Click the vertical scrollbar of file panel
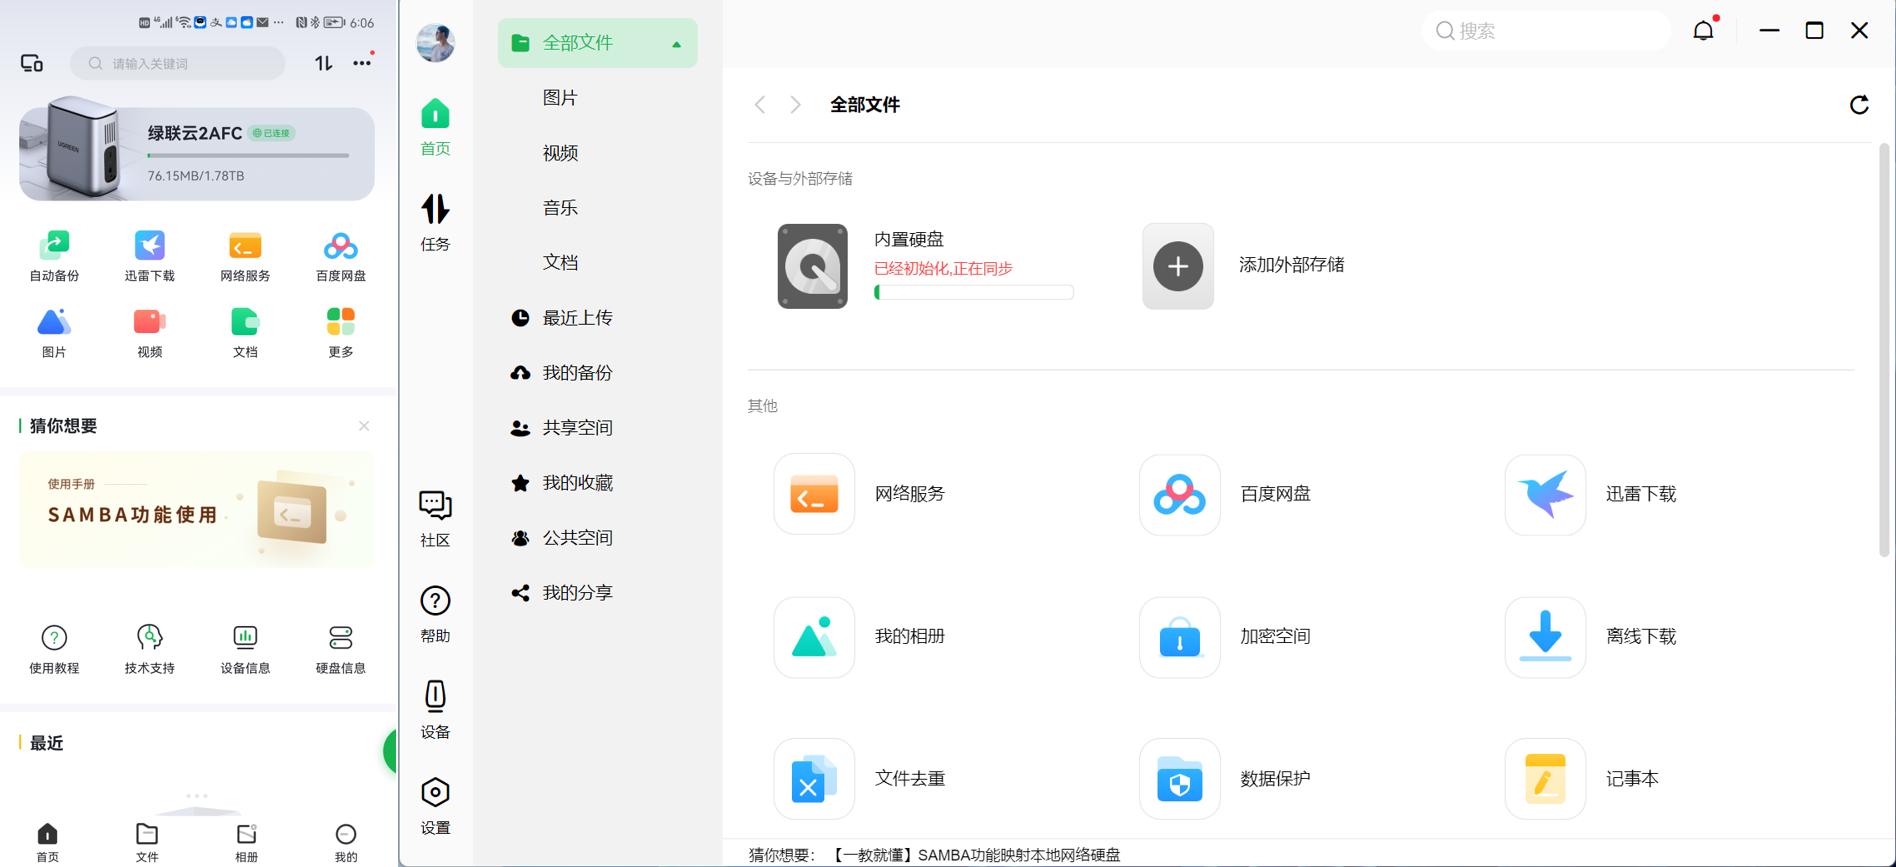 pos(1884,350)
